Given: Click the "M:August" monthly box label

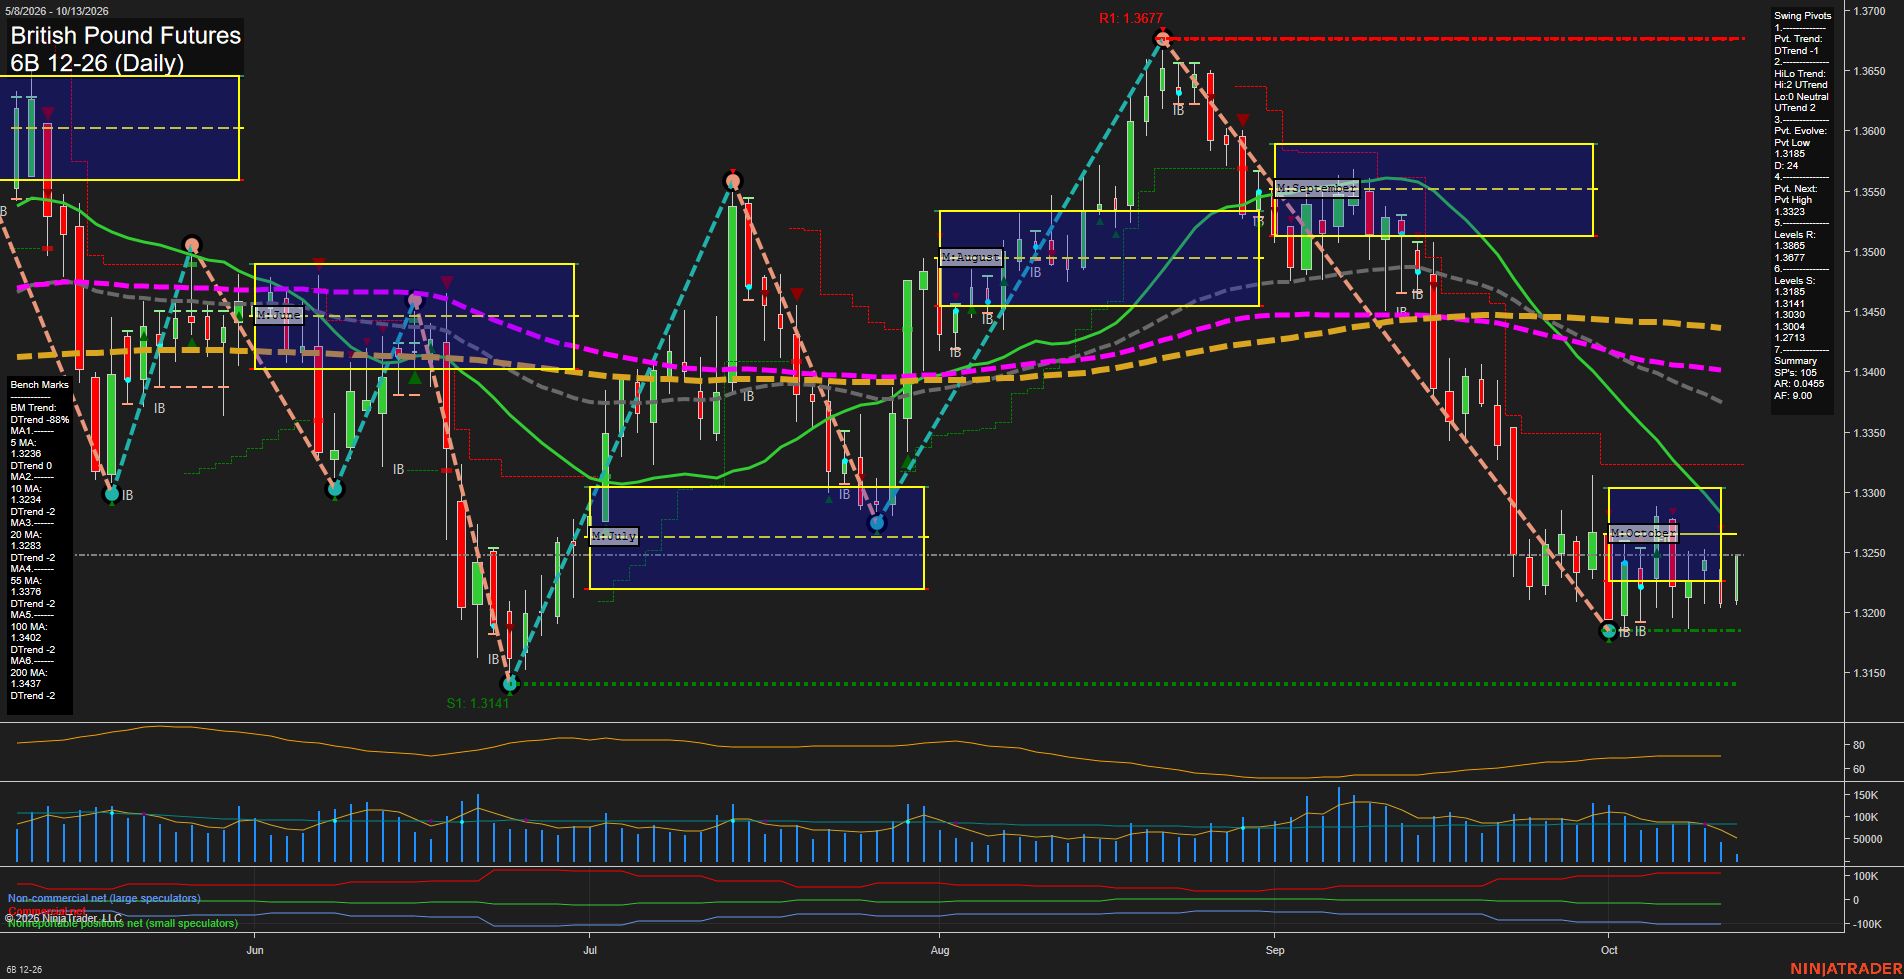Looking at the screenshot, I should [970, 257].
